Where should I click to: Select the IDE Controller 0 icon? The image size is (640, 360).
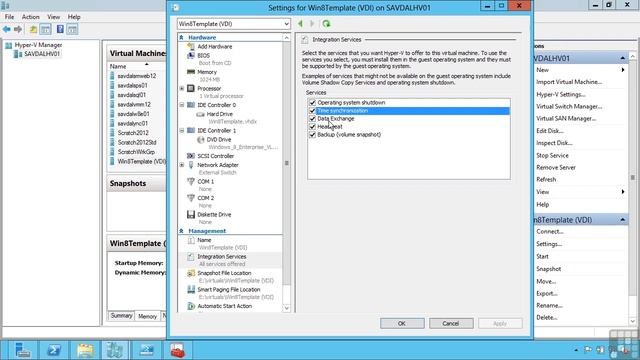point(191,105)
